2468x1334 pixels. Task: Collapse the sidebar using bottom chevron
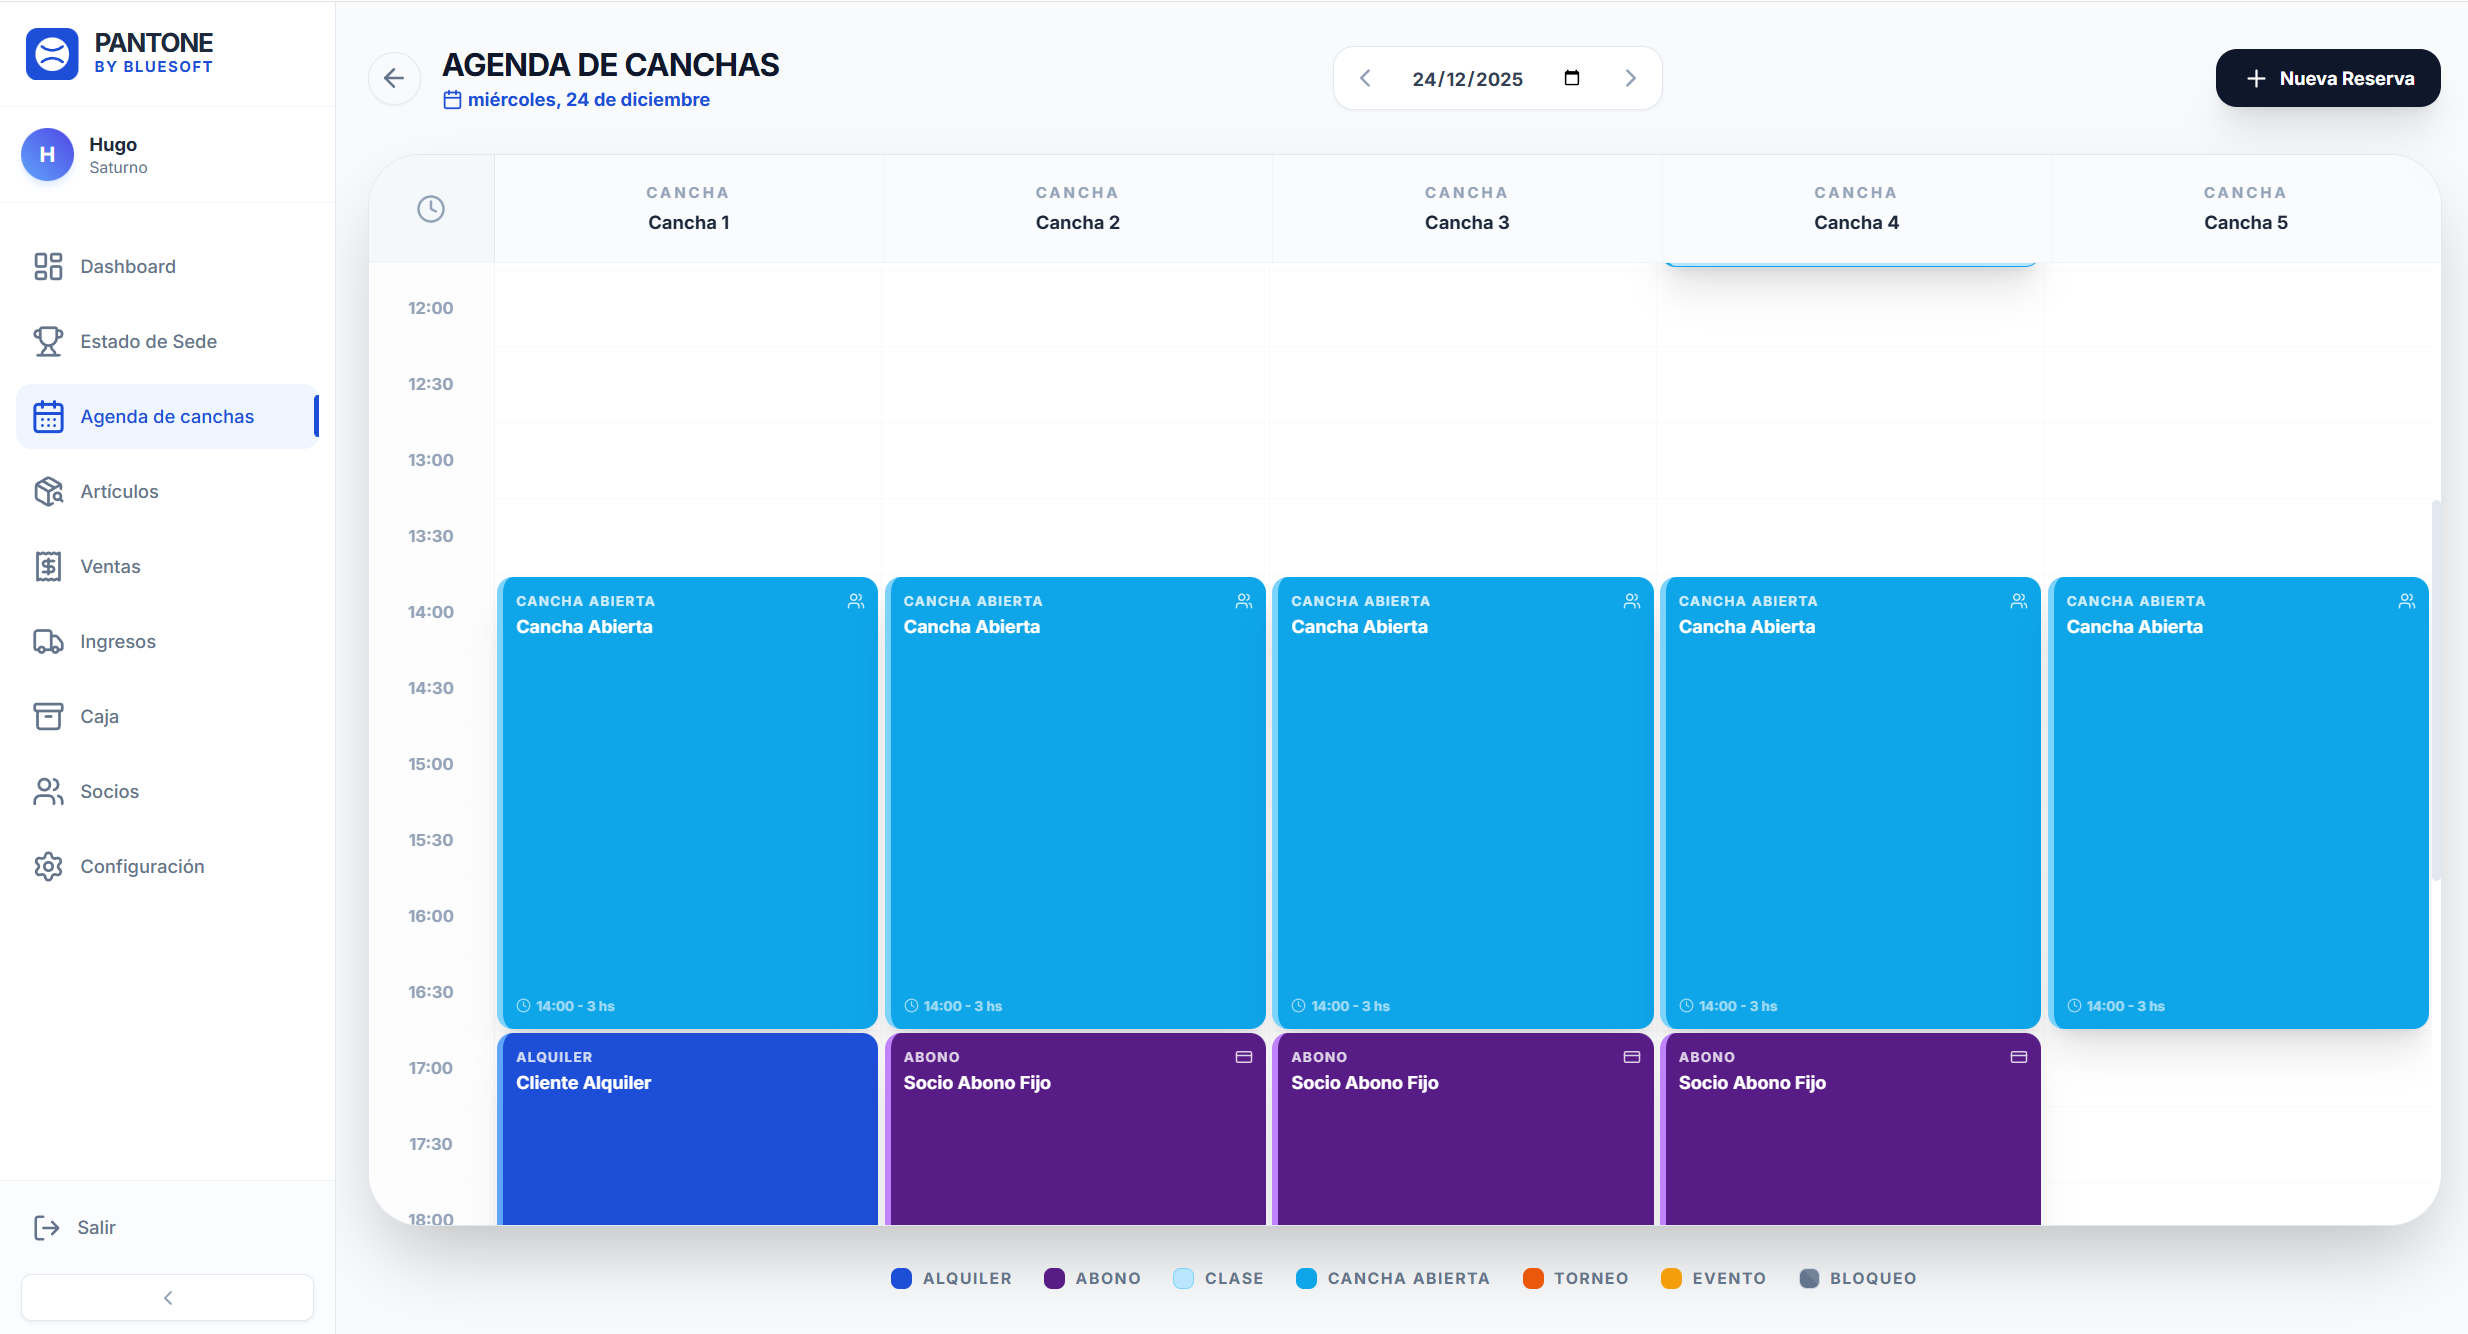point(168,1297)
